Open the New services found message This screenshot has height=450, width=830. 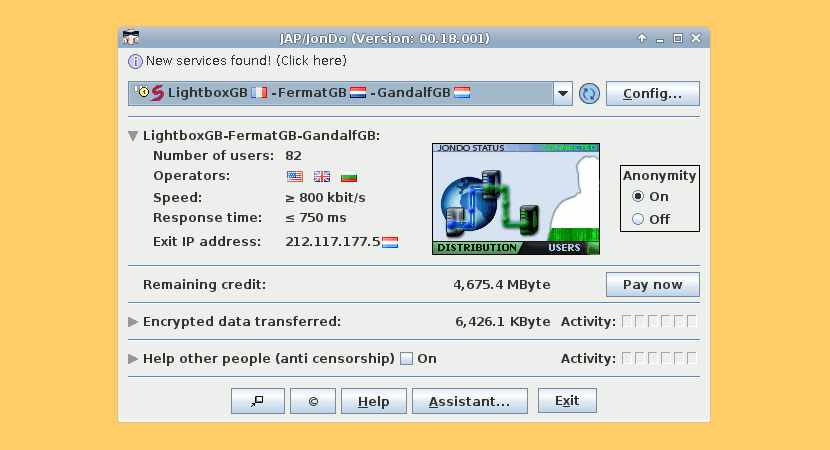click(x=246, y=61)
